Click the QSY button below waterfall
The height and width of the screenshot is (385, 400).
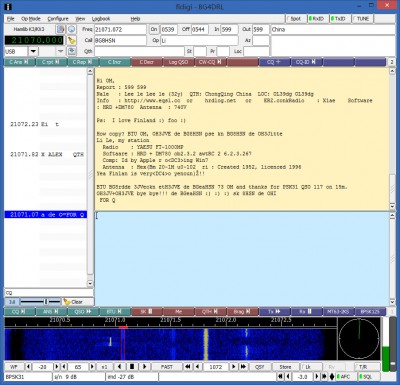[260, 367]
